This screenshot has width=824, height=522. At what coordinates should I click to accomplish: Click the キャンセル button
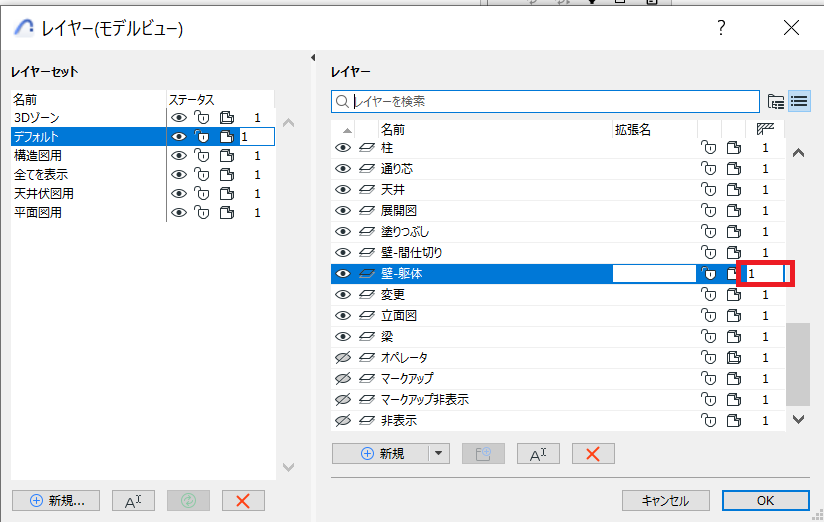[666, 501]
